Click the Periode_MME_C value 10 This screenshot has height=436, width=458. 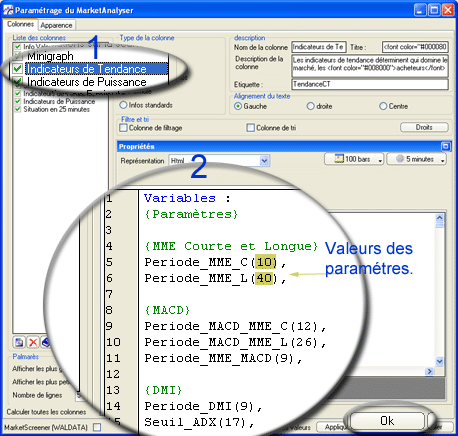click(x=265, y=262)
